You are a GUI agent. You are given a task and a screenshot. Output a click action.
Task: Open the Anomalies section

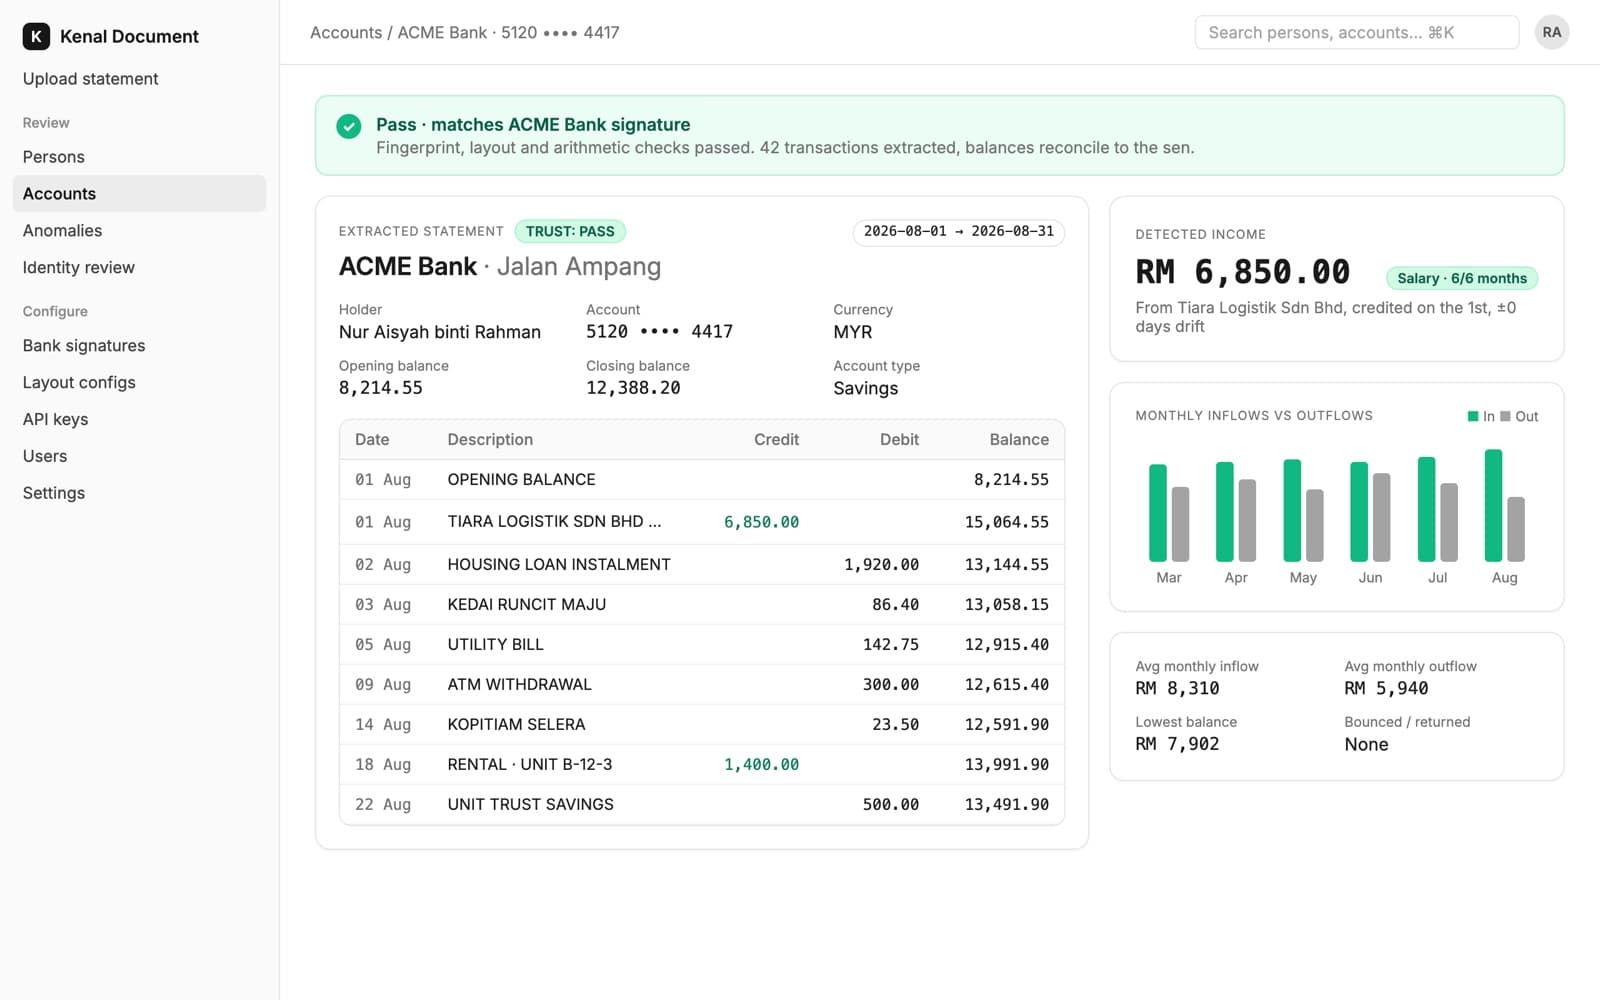pos(62,231)
